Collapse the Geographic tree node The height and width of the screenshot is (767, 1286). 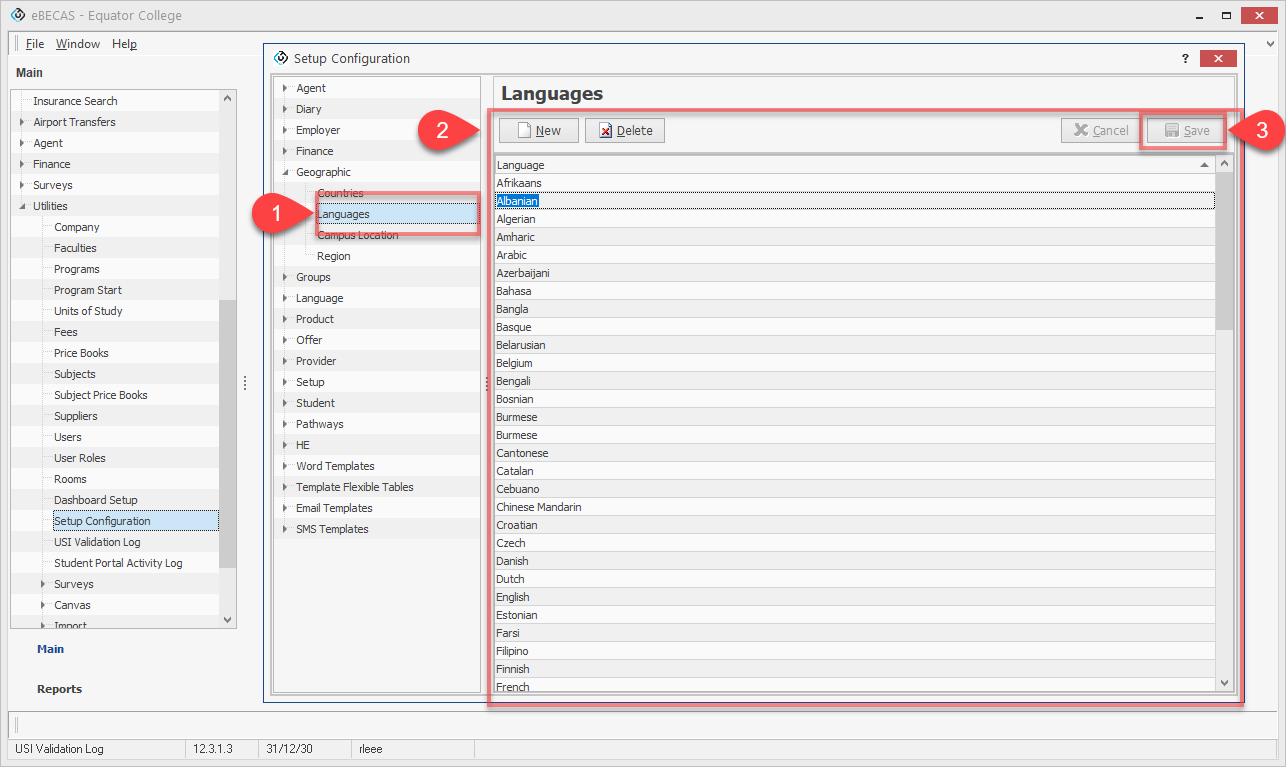point(285,172)
